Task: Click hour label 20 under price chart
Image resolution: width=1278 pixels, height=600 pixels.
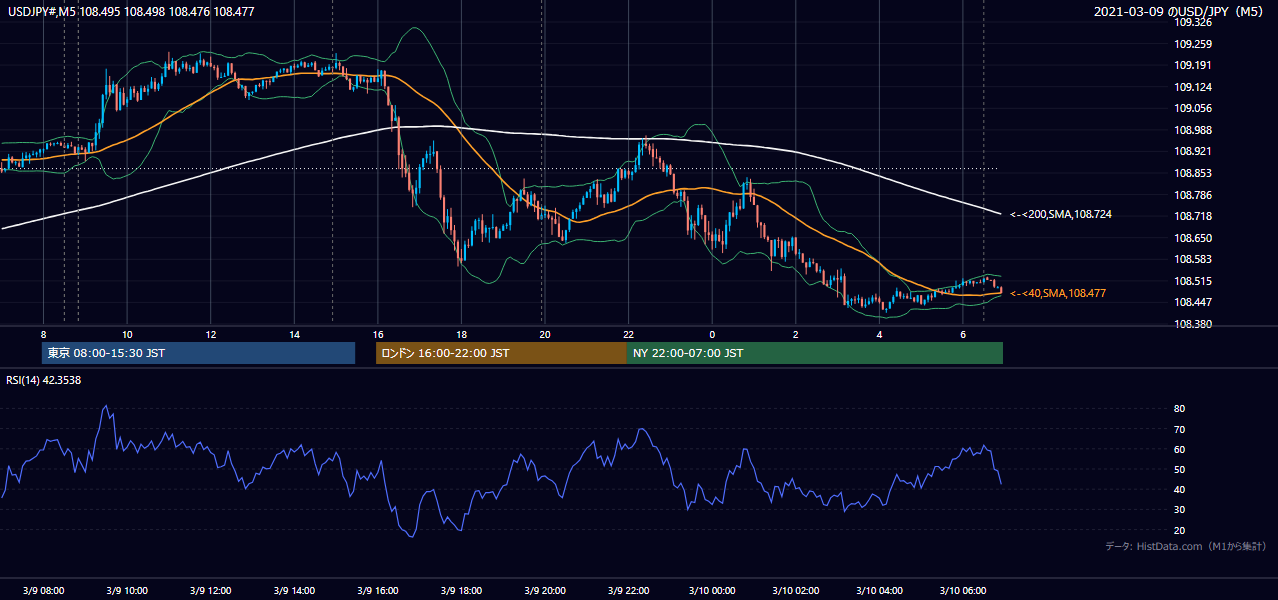Action: [x=545, y=334]
